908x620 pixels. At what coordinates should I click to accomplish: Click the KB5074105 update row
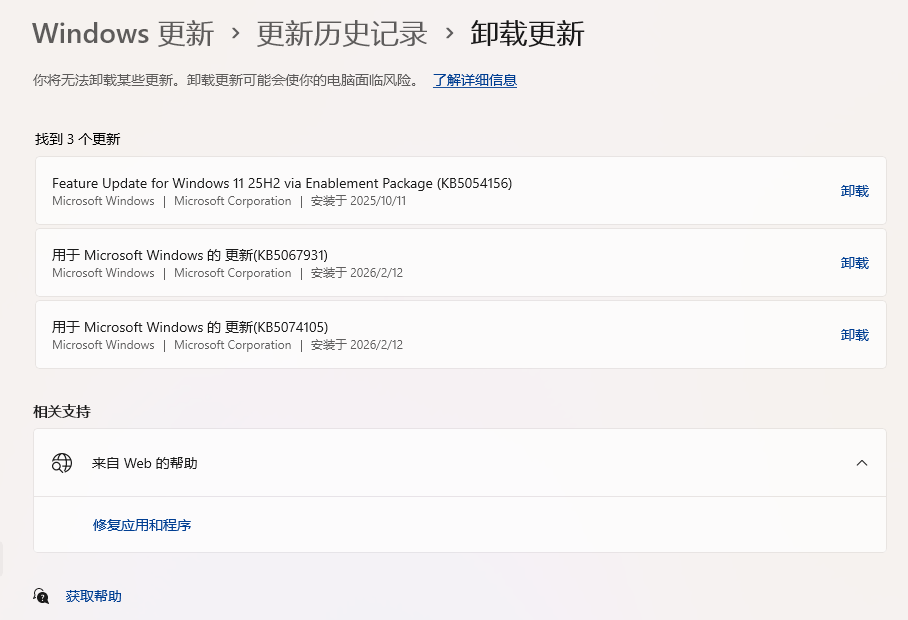[x=400, y=335]
